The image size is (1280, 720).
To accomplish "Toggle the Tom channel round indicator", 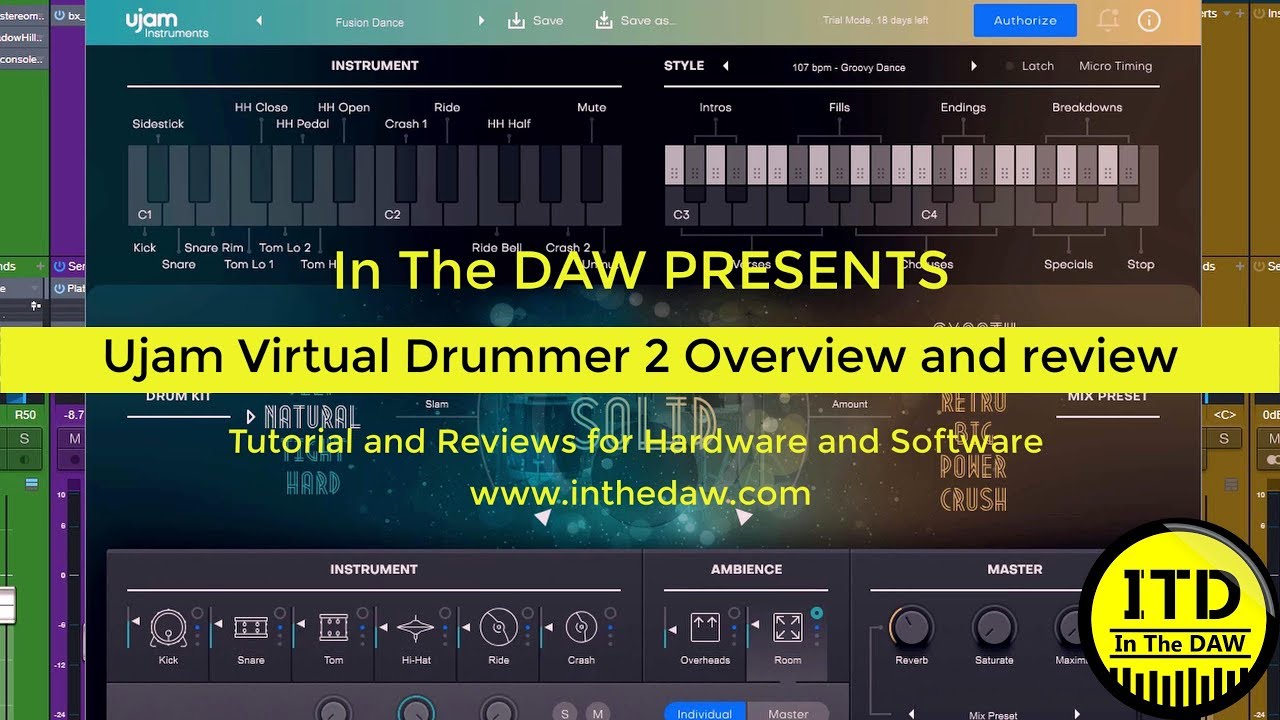I will tap(362, 613).
